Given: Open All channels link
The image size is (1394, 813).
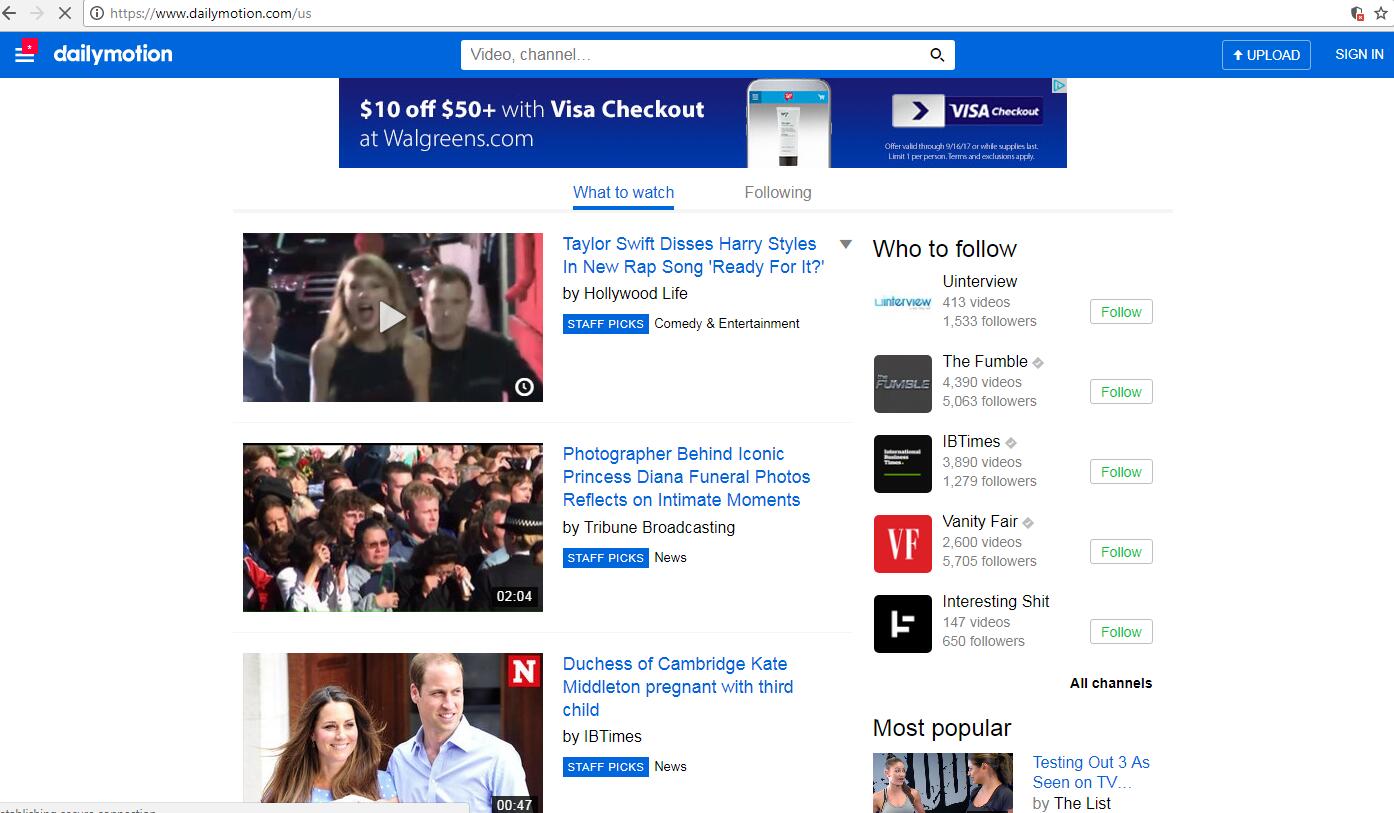Looking at the screenshot, I should pyautogui.click(x=1111, y=683).
